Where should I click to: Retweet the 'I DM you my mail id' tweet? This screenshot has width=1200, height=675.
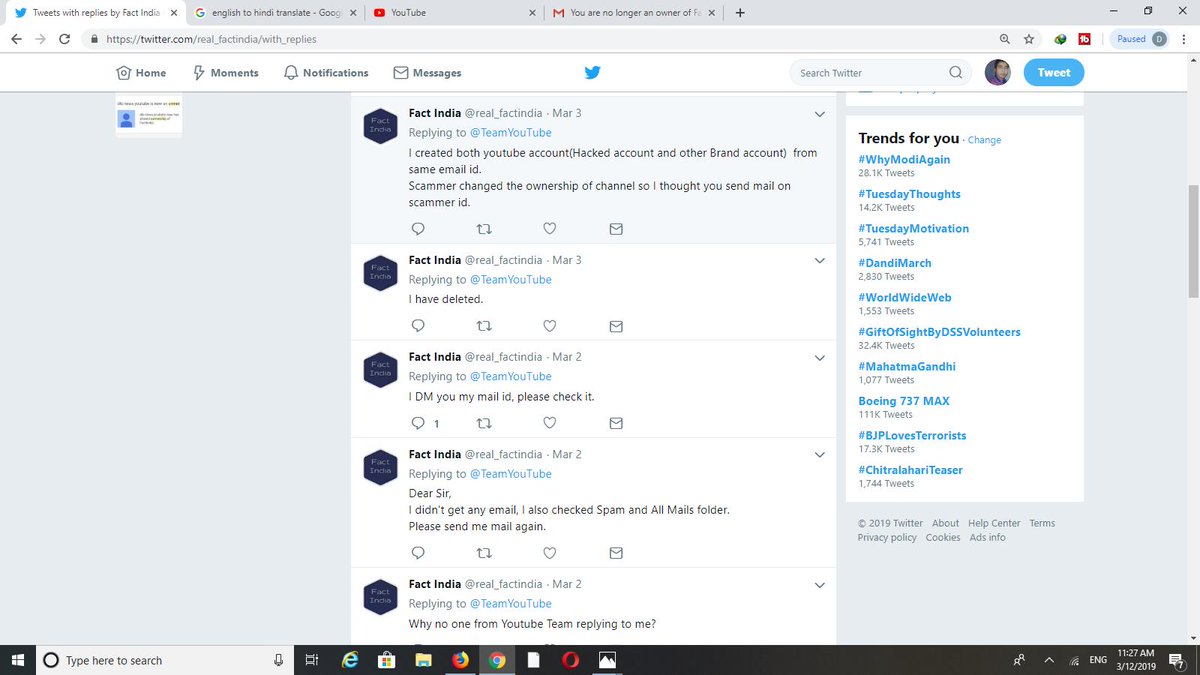coord(484,423)
